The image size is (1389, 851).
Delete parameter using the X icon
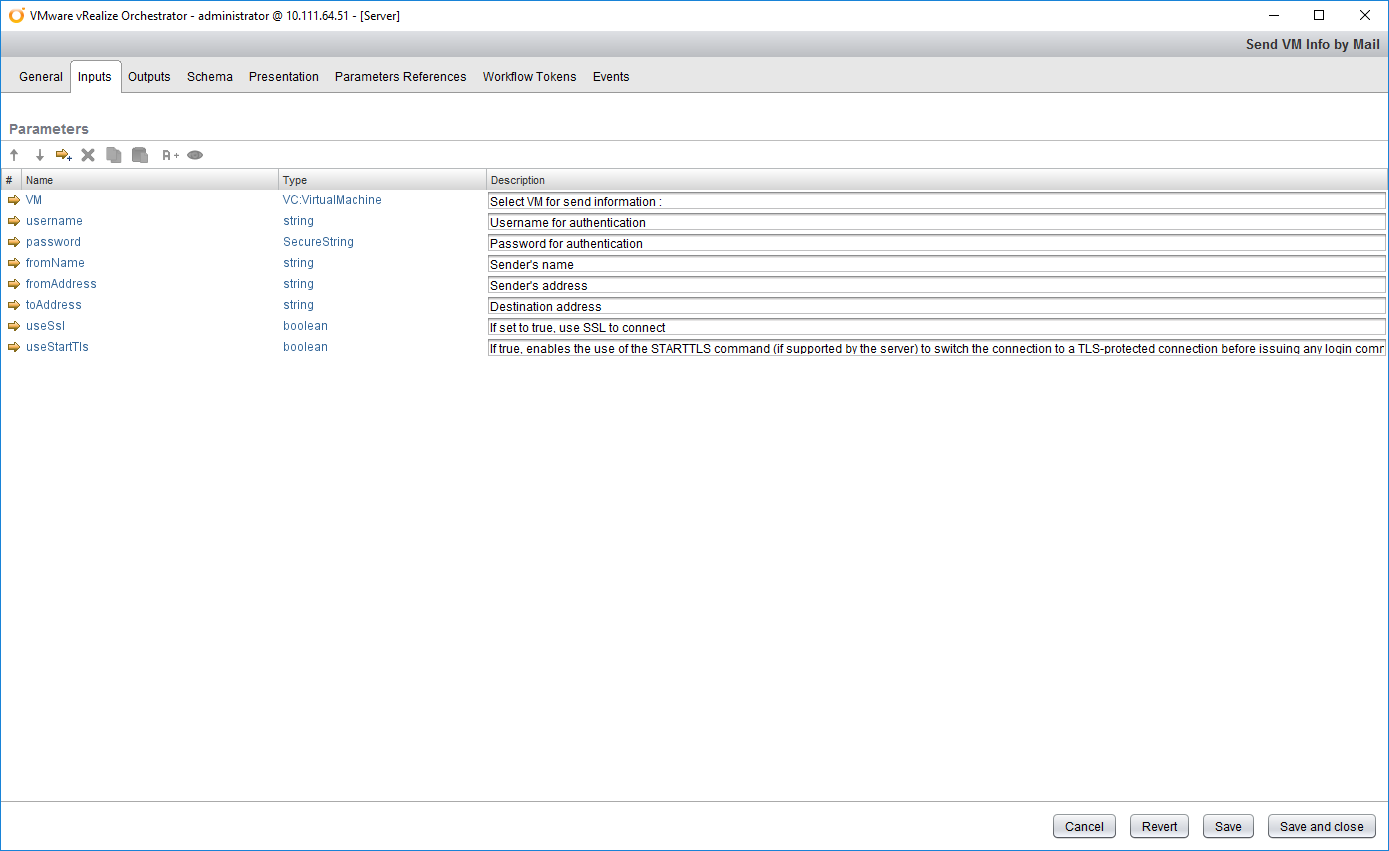[x=88, y=155]
